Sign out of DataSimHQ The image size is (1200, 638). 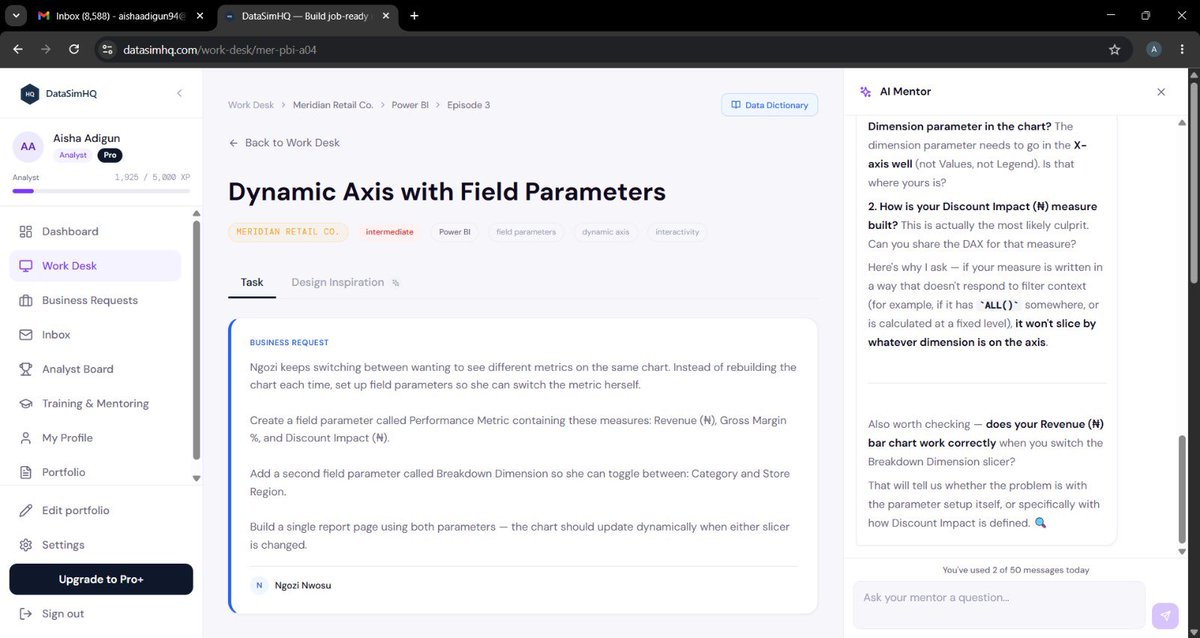coord(100,614)
